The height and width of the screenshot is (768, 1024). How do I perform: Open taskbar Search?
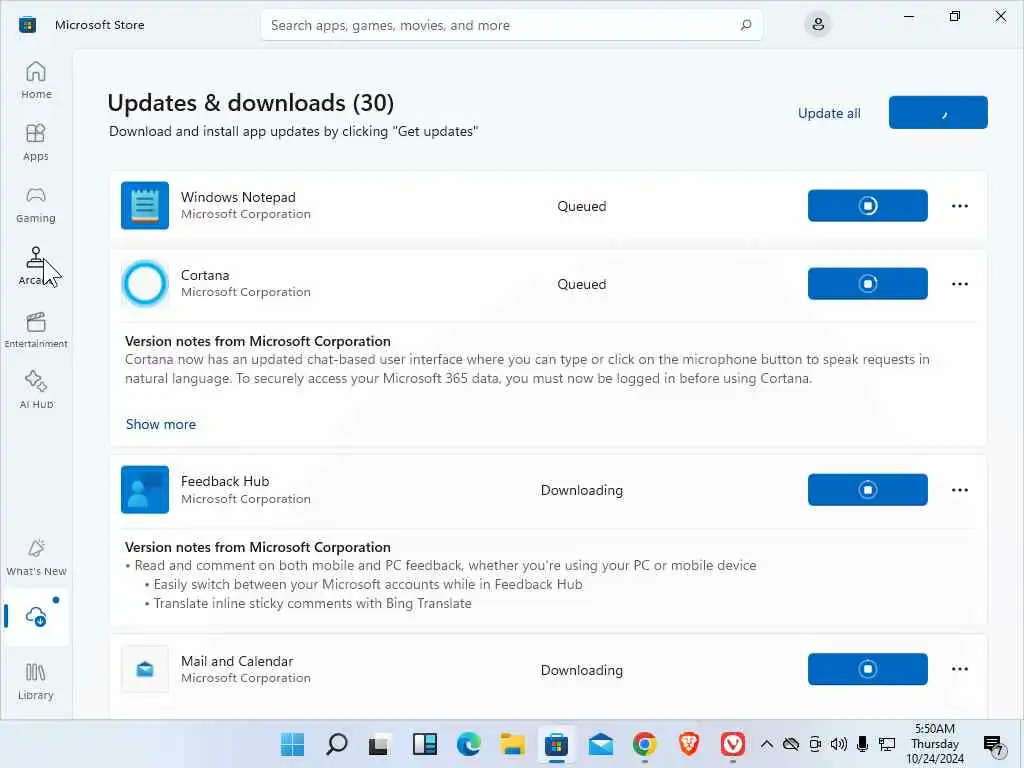[x=336, y=744]
